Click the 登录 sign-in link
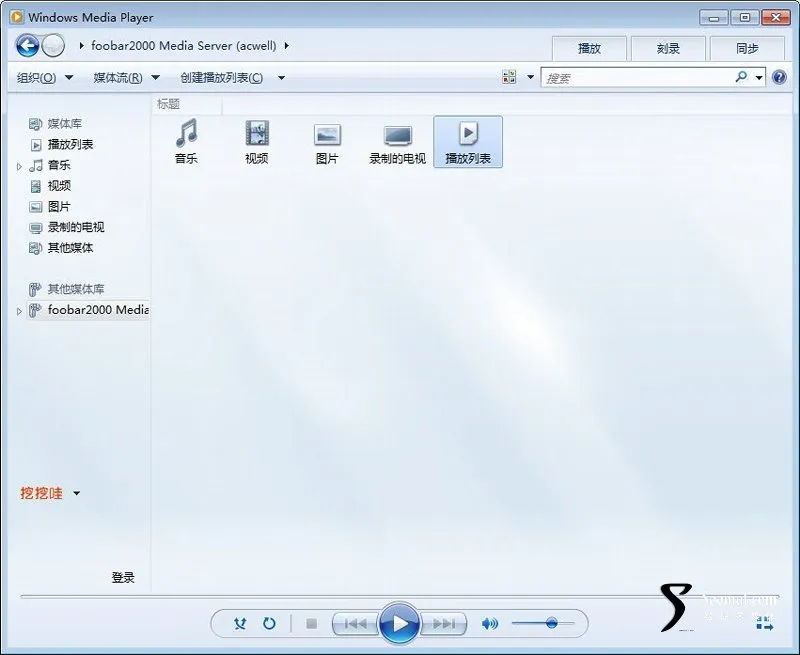This screenshot has width=800, height=655. coord(123,577)
